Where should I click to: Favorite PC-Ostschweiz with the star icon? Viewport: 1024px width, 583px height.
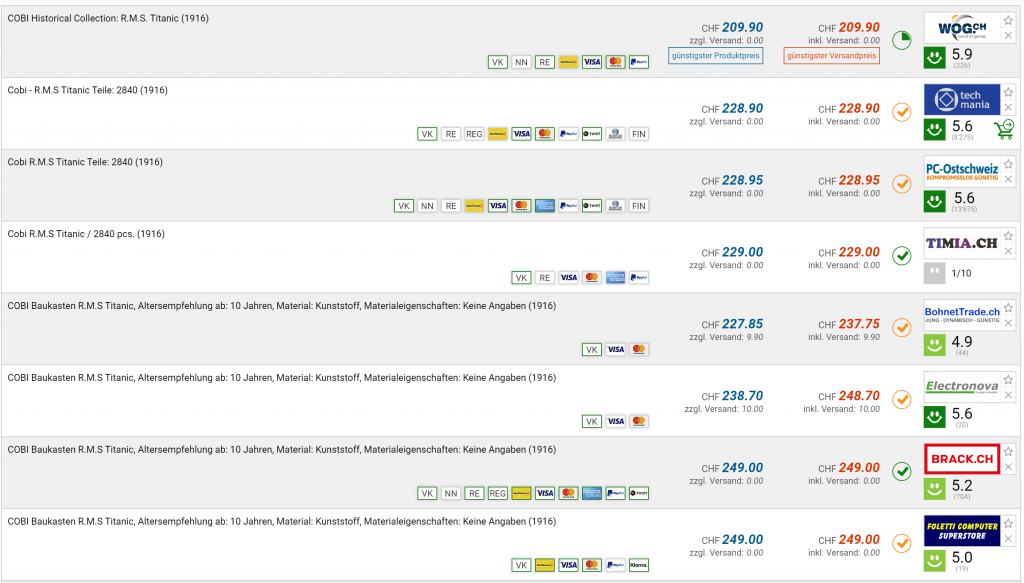[1008, 165]
